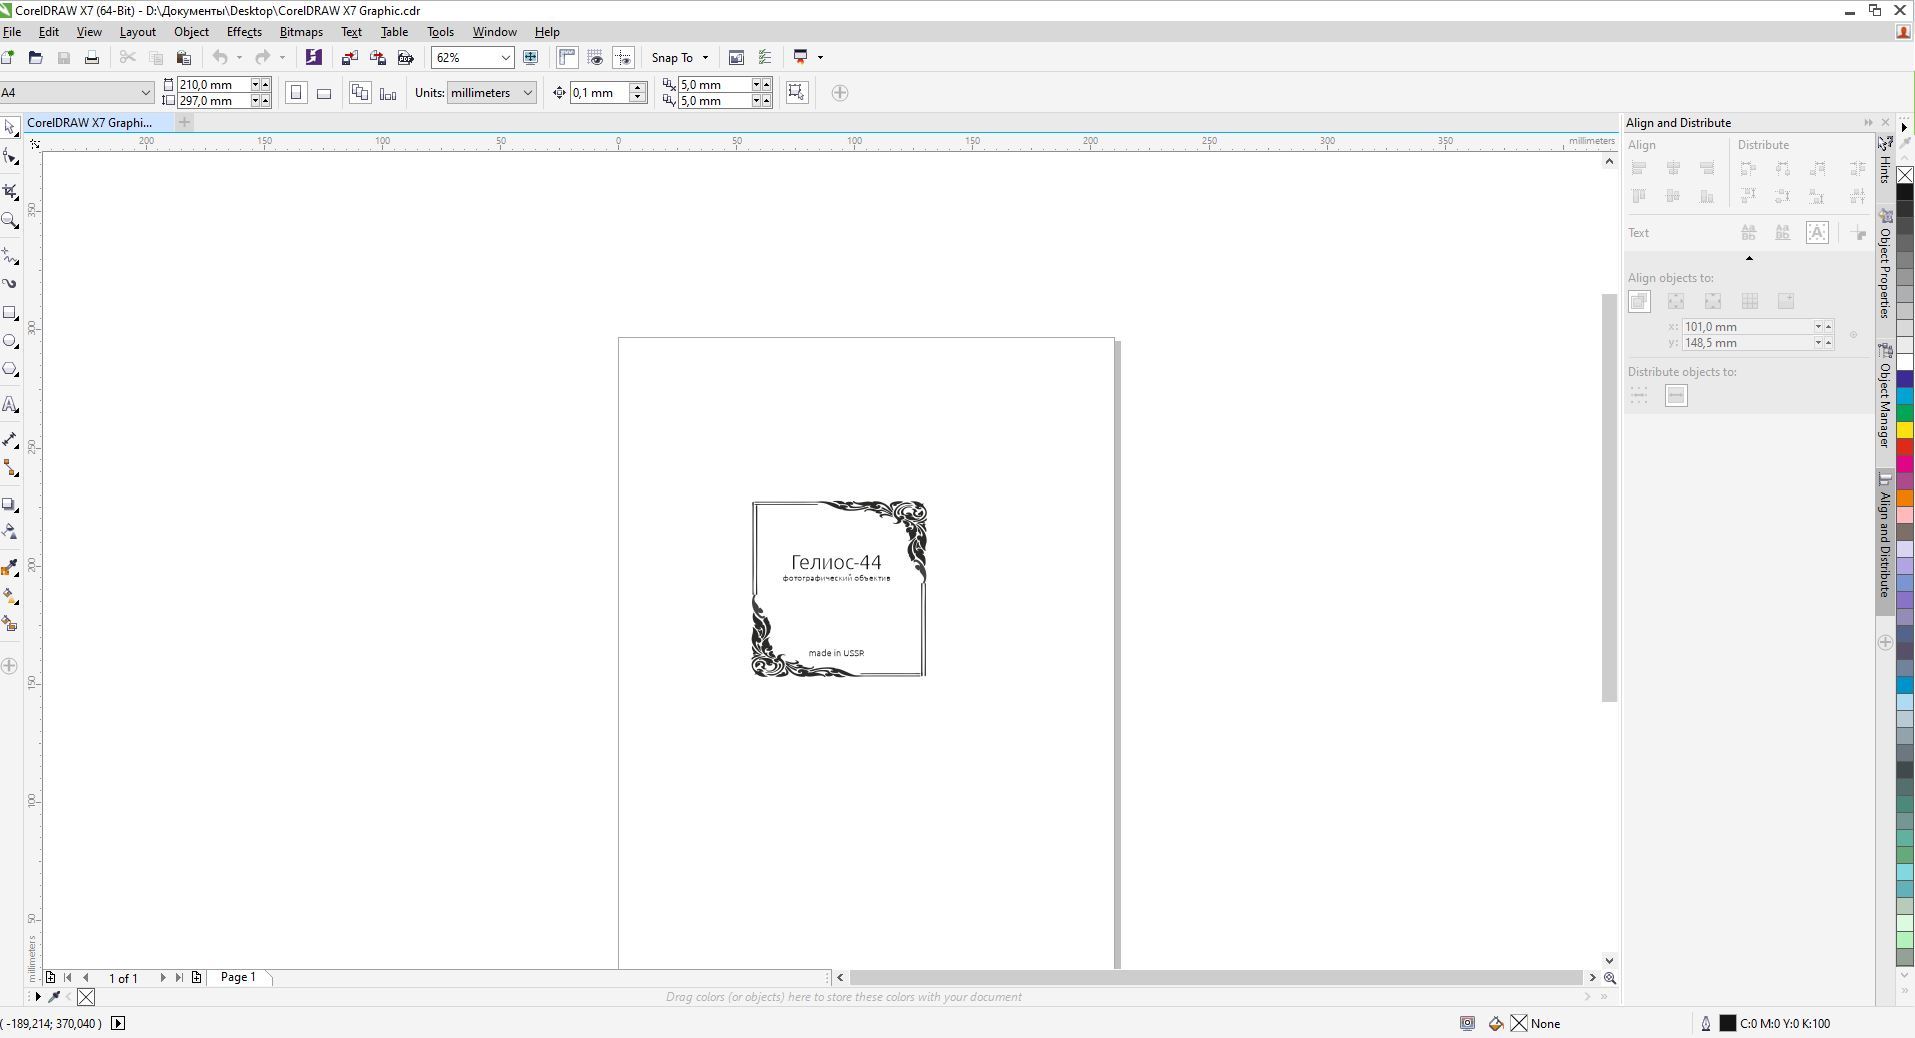Select align to active objects option
1915x1038 pixels.
coord(1639,301)
